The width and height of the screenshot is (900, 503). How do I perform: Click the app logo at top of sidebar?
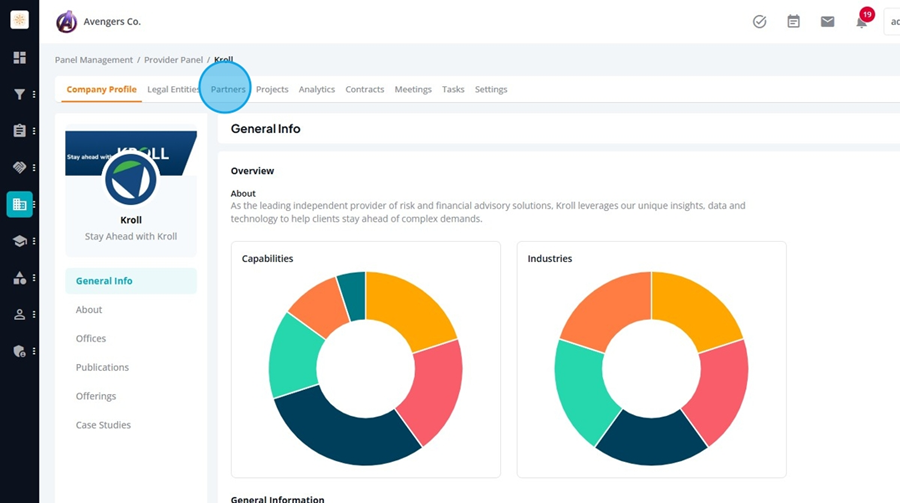(20, 20)
